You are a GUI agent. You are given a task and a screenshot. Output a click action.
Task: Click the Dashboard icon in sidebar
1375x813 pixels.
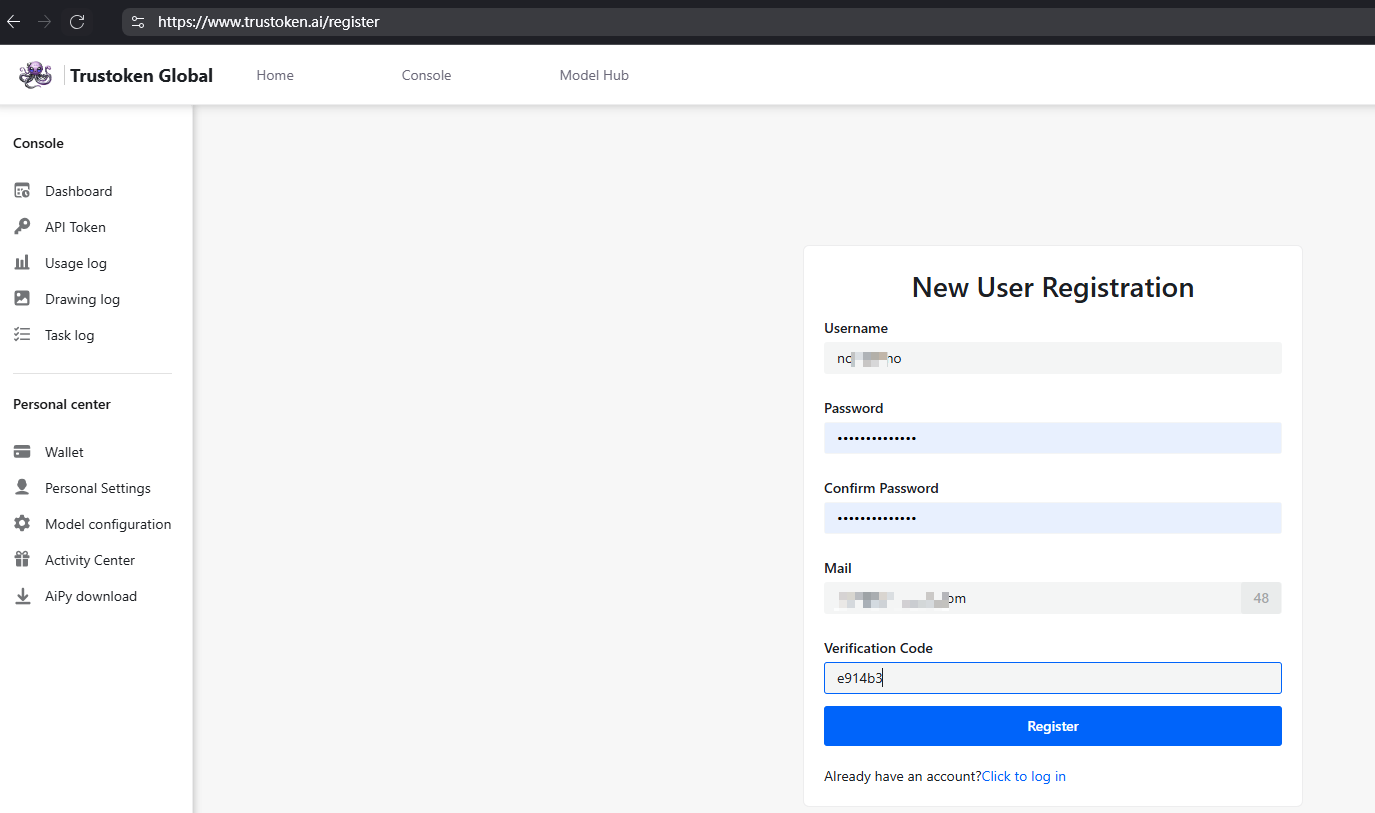coord(22,191)
